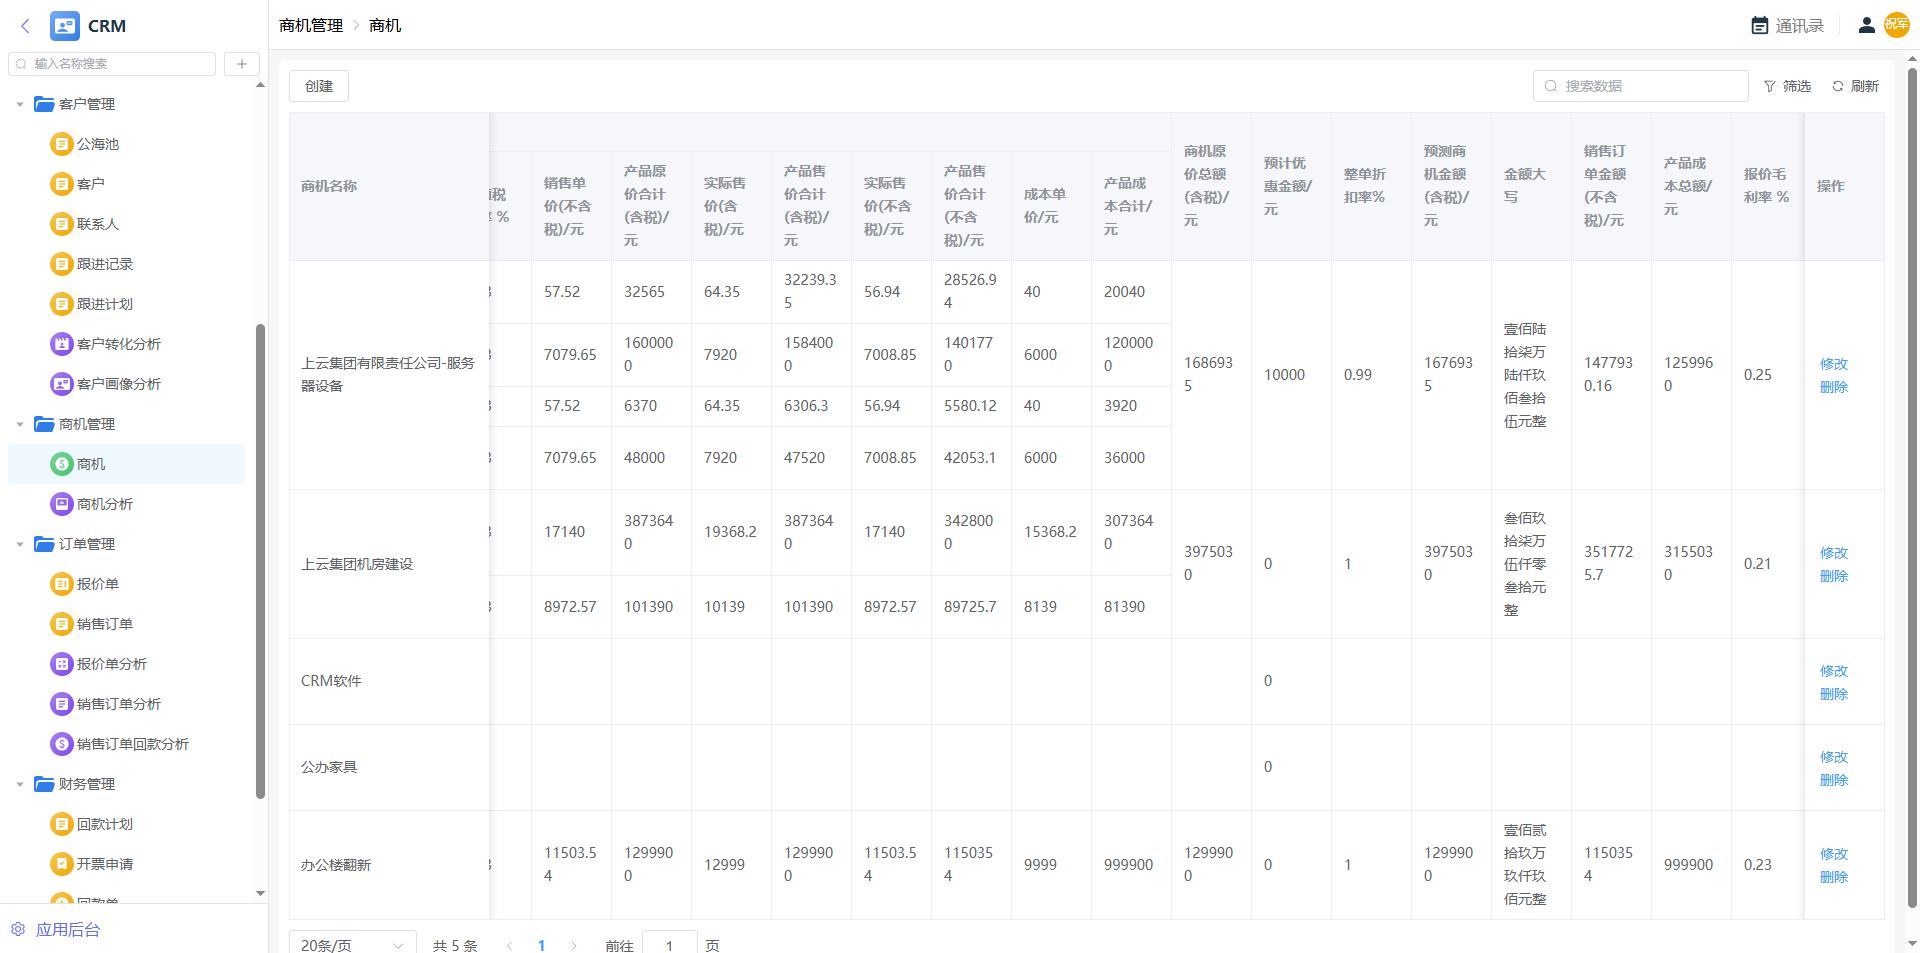
Task: Open the 通讯录 address book
Action: (x=1788, y=26)
